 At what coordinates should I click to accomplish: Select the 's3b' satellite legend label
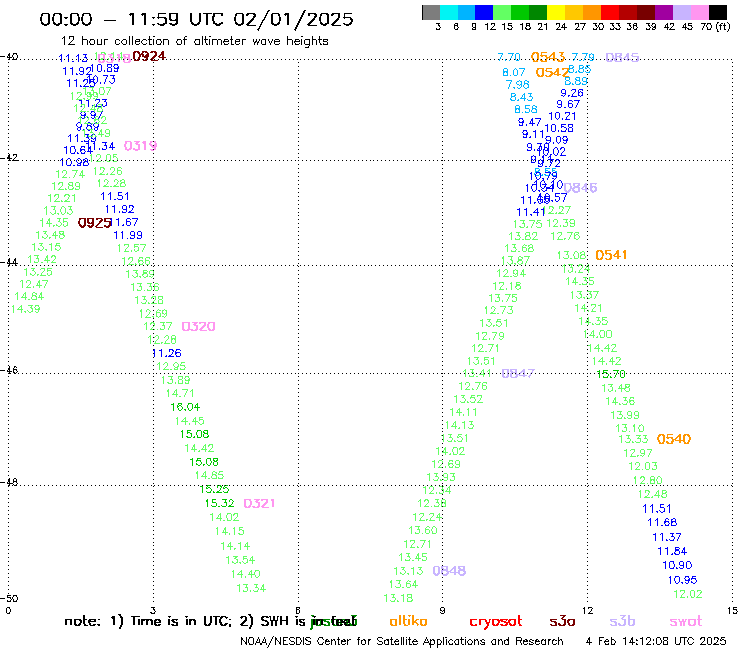click(622, 621)
